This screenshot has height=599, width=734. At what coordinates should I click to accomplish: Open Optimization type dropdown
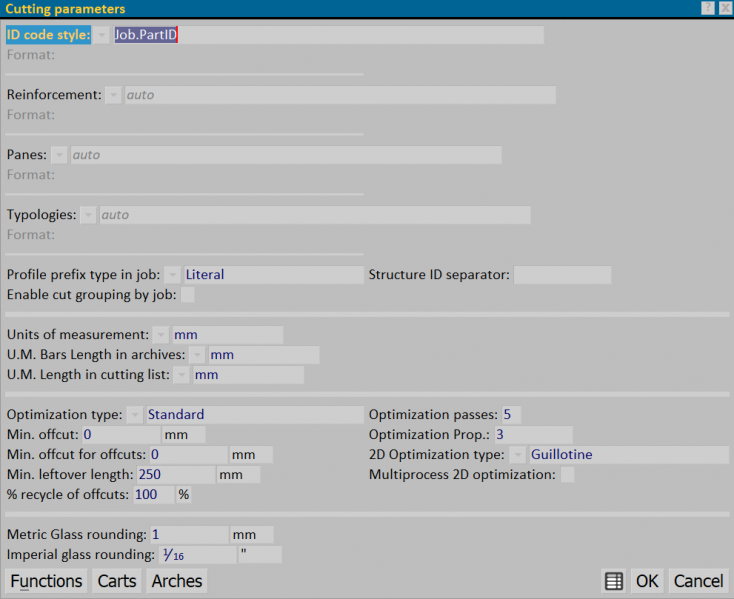(x=134, y=415)
